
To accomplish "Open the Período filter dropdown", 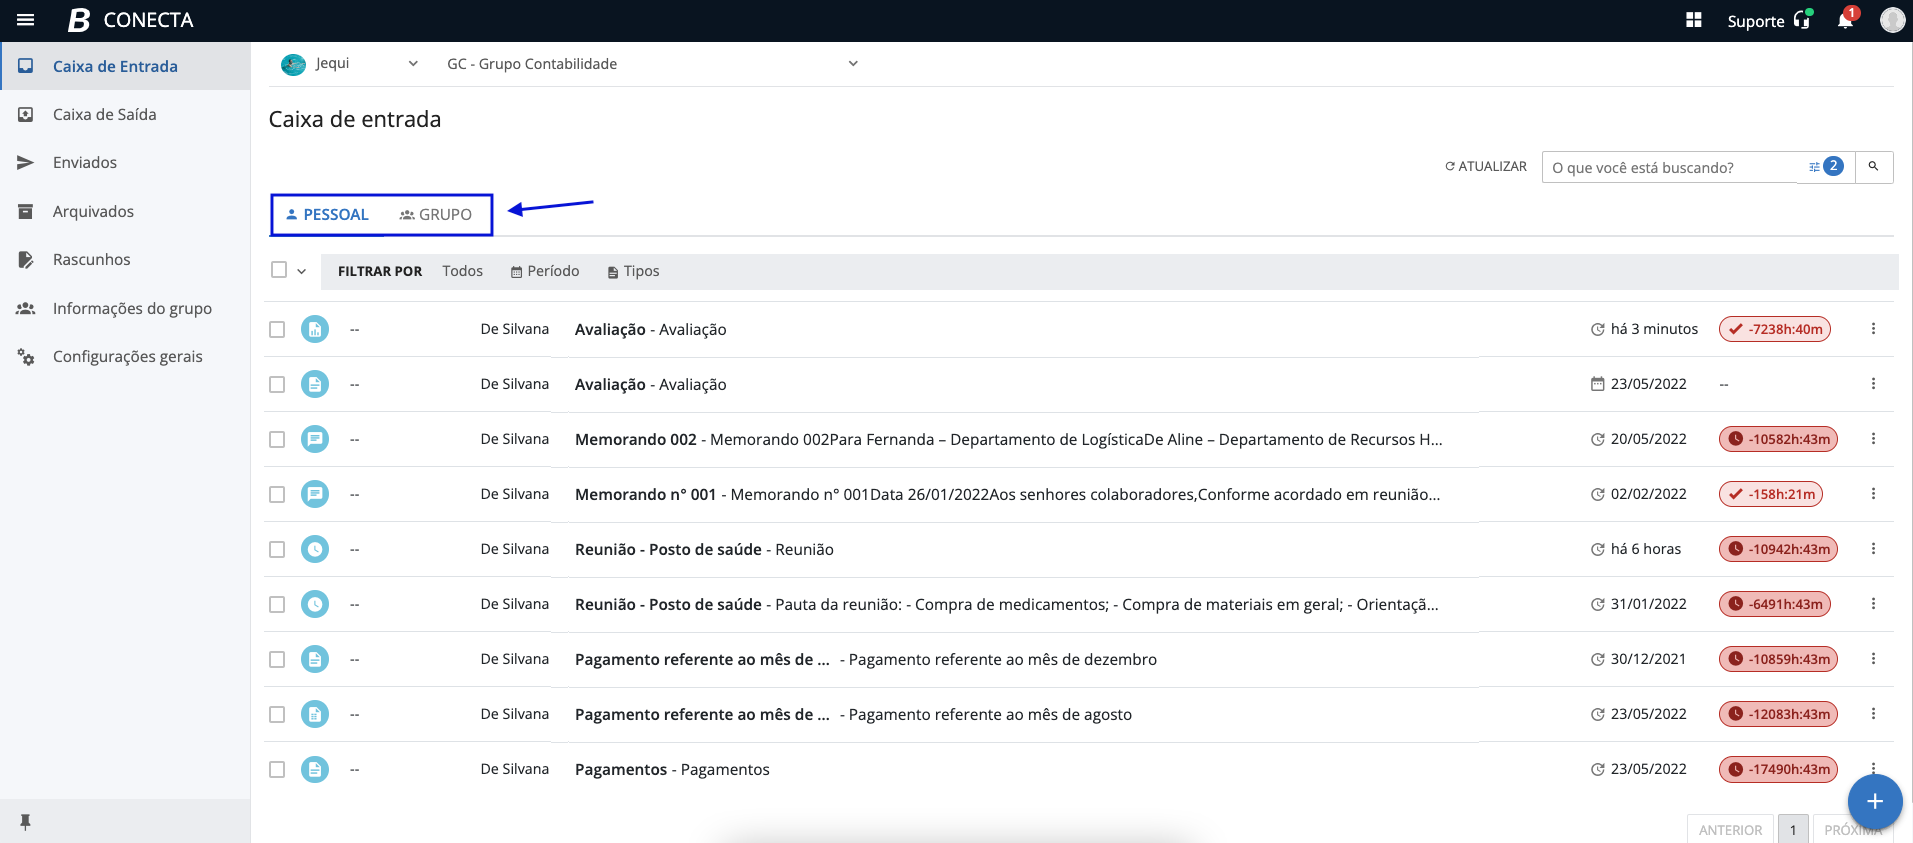I will click(545, 271).
